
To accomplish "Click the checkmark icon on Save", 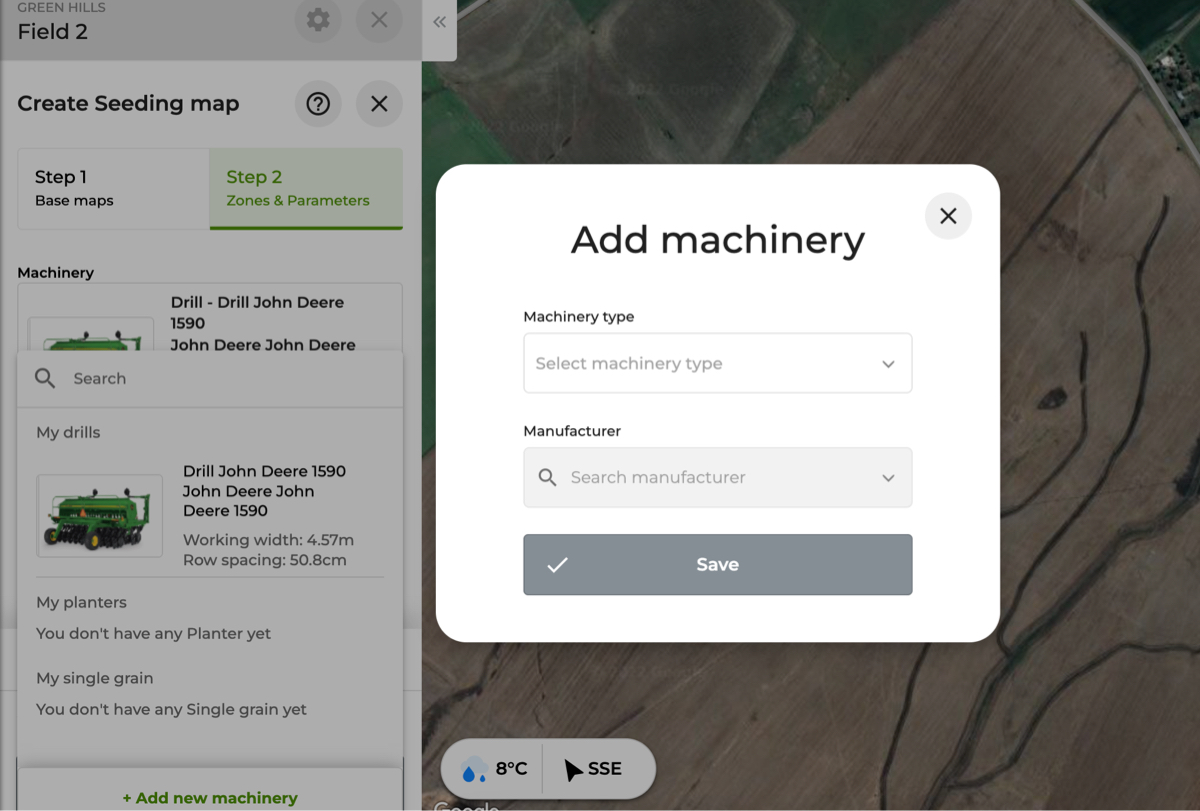I will point(557,565).
